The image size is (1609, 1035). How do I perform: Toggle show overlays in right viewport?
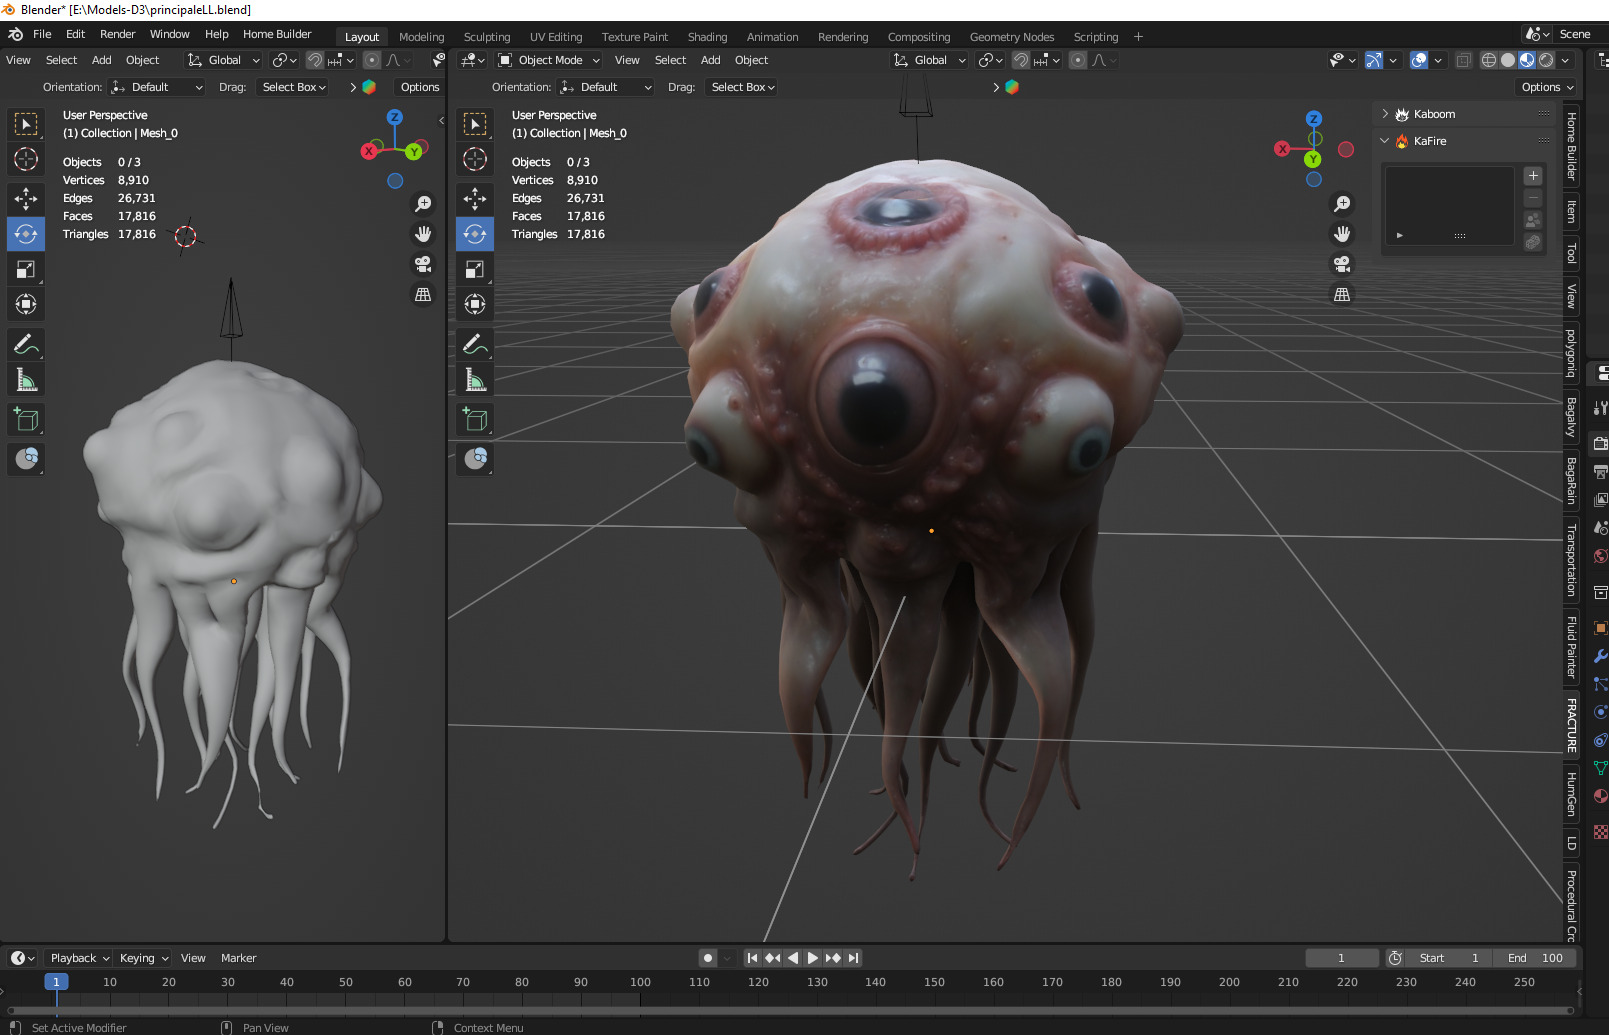point(1419,60)
